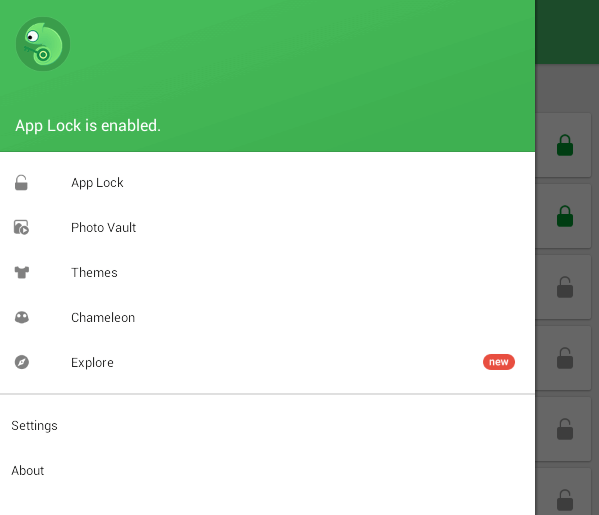Image resolution: width=599 pixels, height=515 pixels.
Task: Open the About page
Action: [x=267, y=471]
